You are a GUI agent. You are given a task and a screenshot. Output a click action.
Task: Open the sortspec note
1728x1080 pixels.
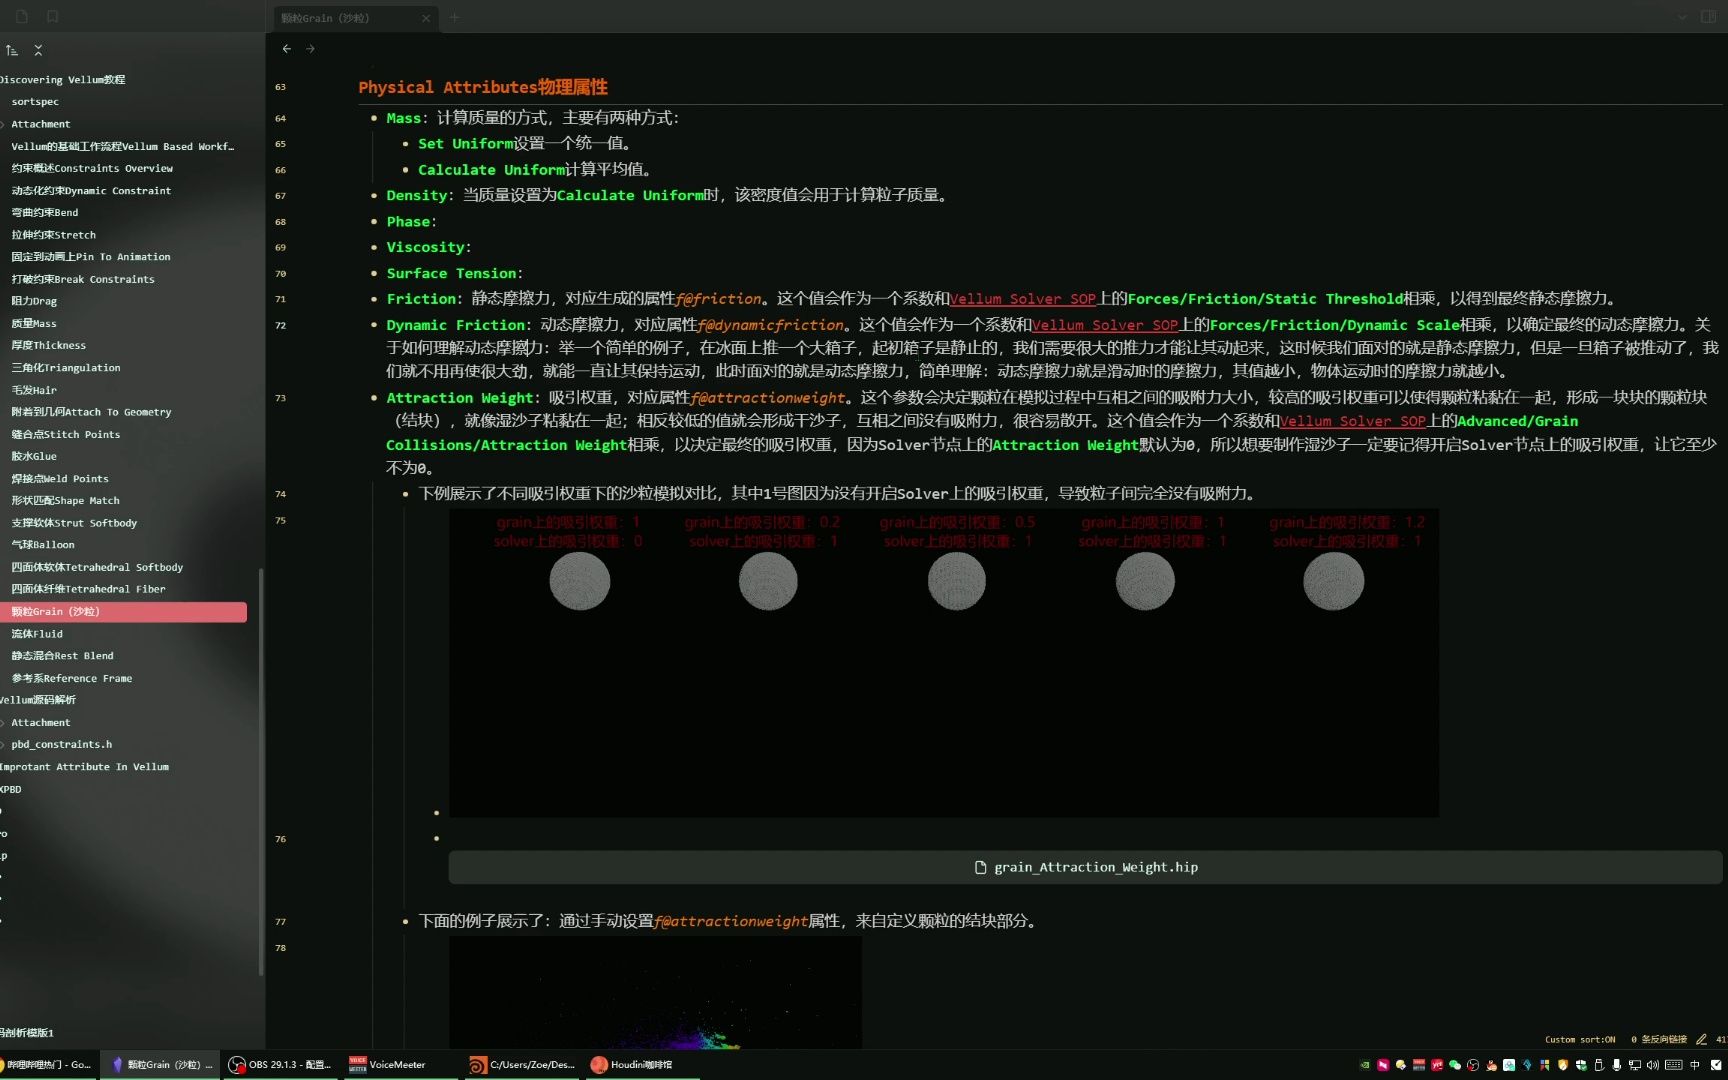(35, 102)
